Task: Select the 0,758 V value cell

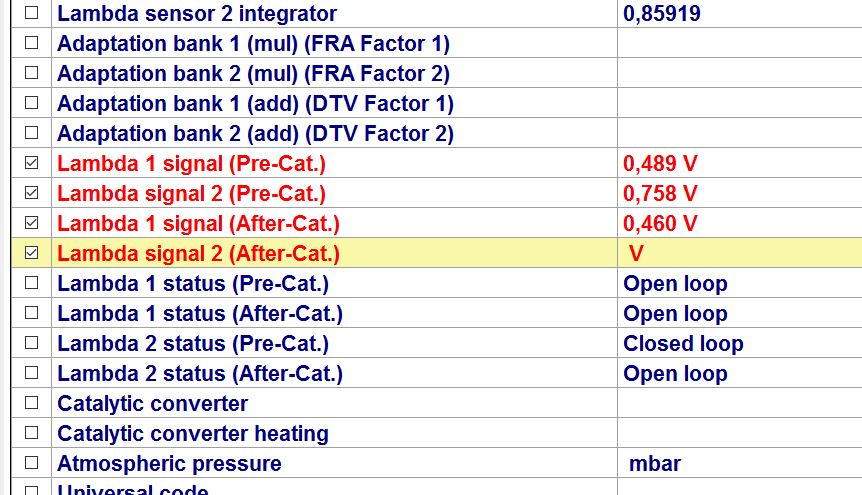Action: 660,193
